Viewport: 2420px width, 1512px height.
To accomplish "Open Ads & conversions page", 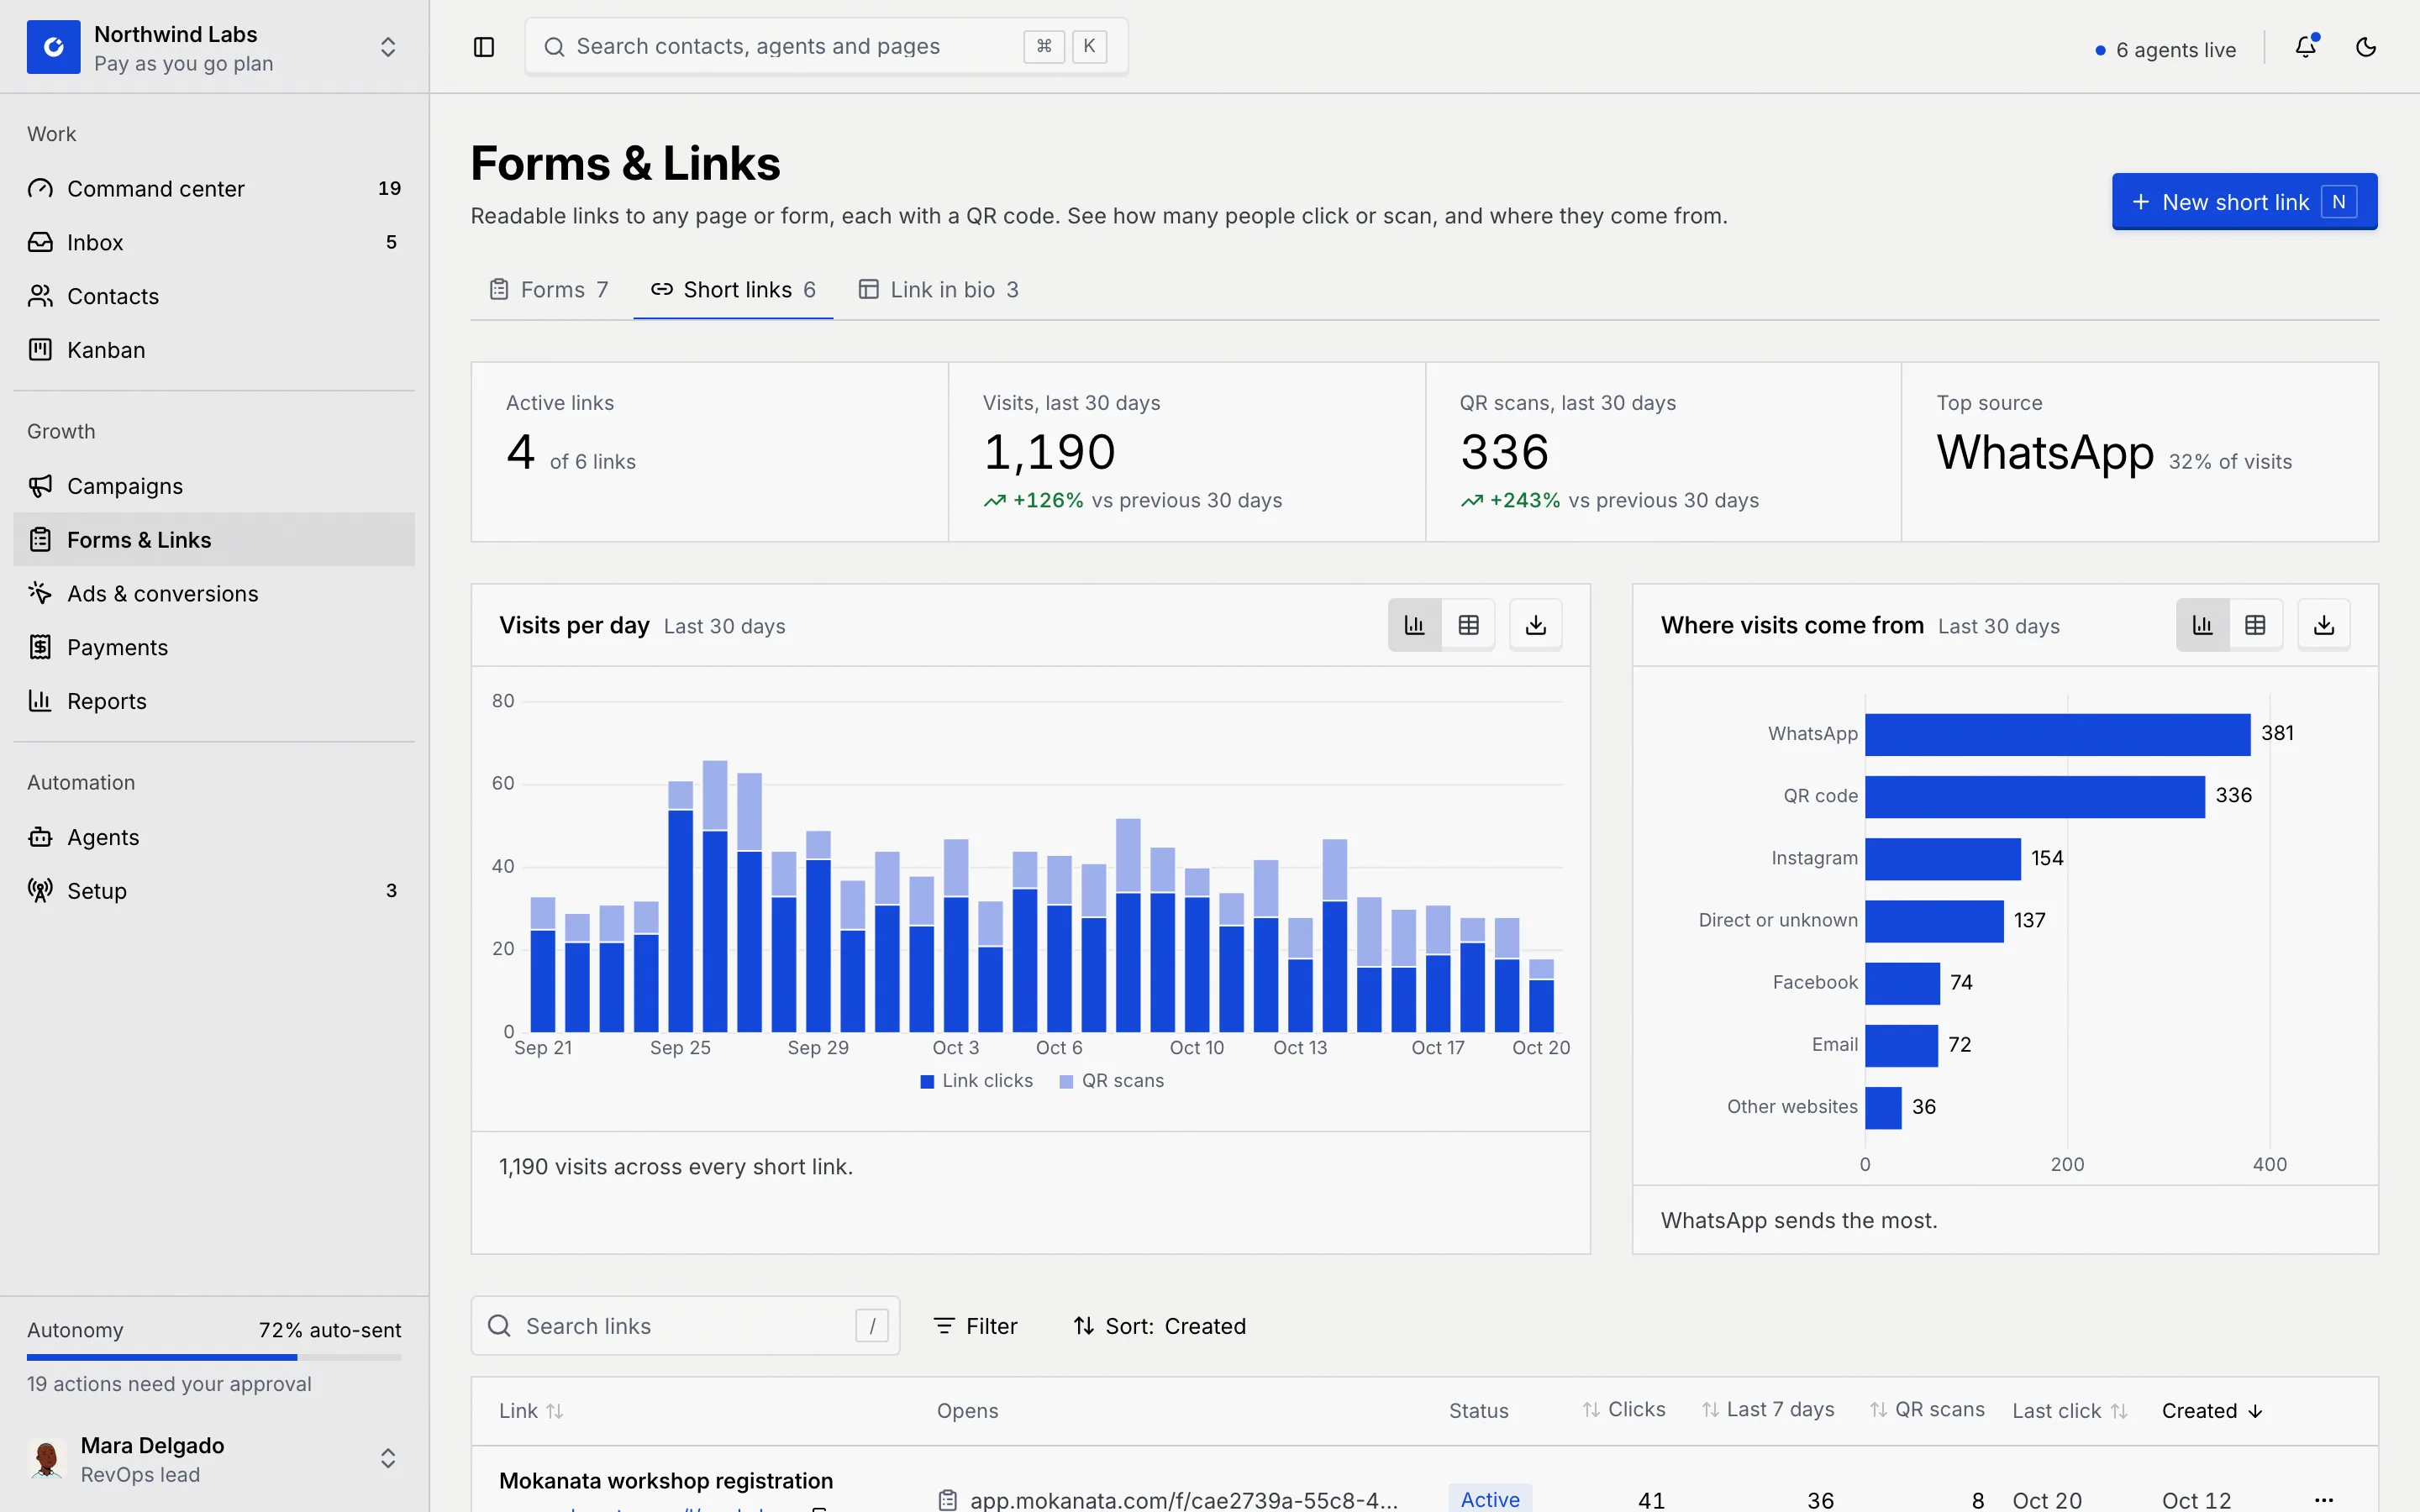I will tap(214, 594).
